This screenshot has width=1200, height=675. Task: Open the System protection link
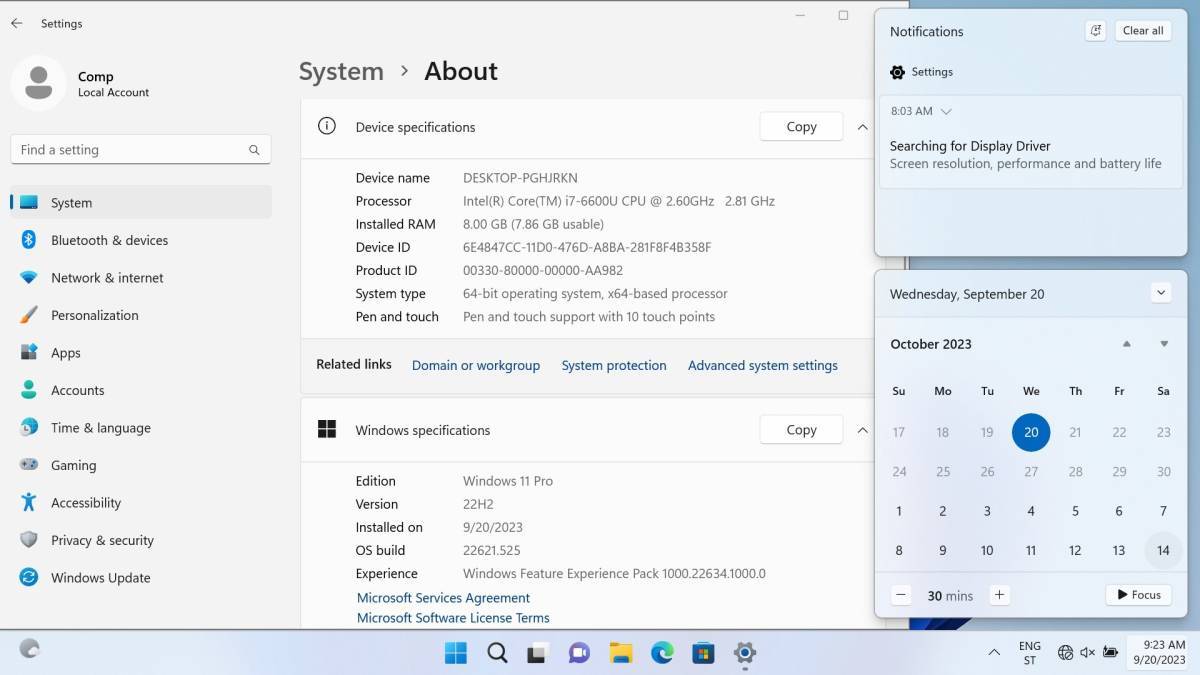pos(614,365)
